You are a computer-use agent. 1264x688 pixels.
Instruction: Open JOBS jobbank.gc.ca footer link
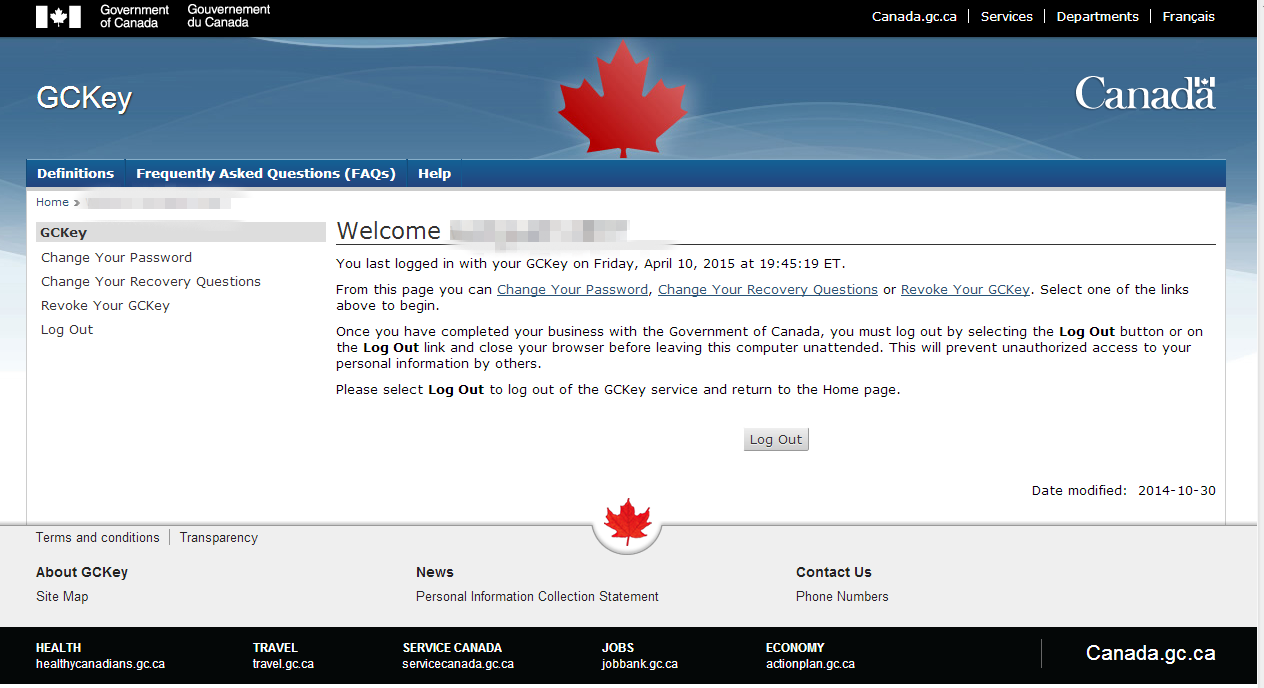(x=640, y=655)
